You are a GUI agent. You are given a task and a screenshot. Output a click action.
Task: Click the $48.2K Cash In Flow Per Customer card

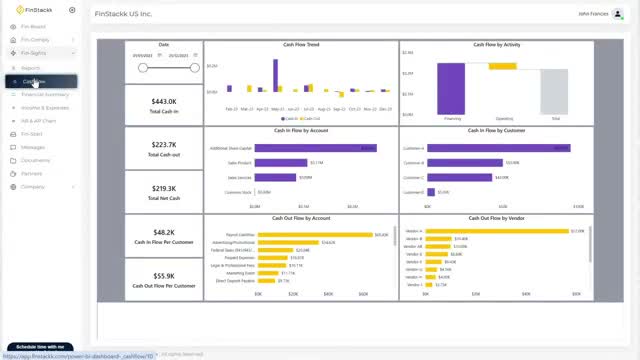[x=164, y=236]
